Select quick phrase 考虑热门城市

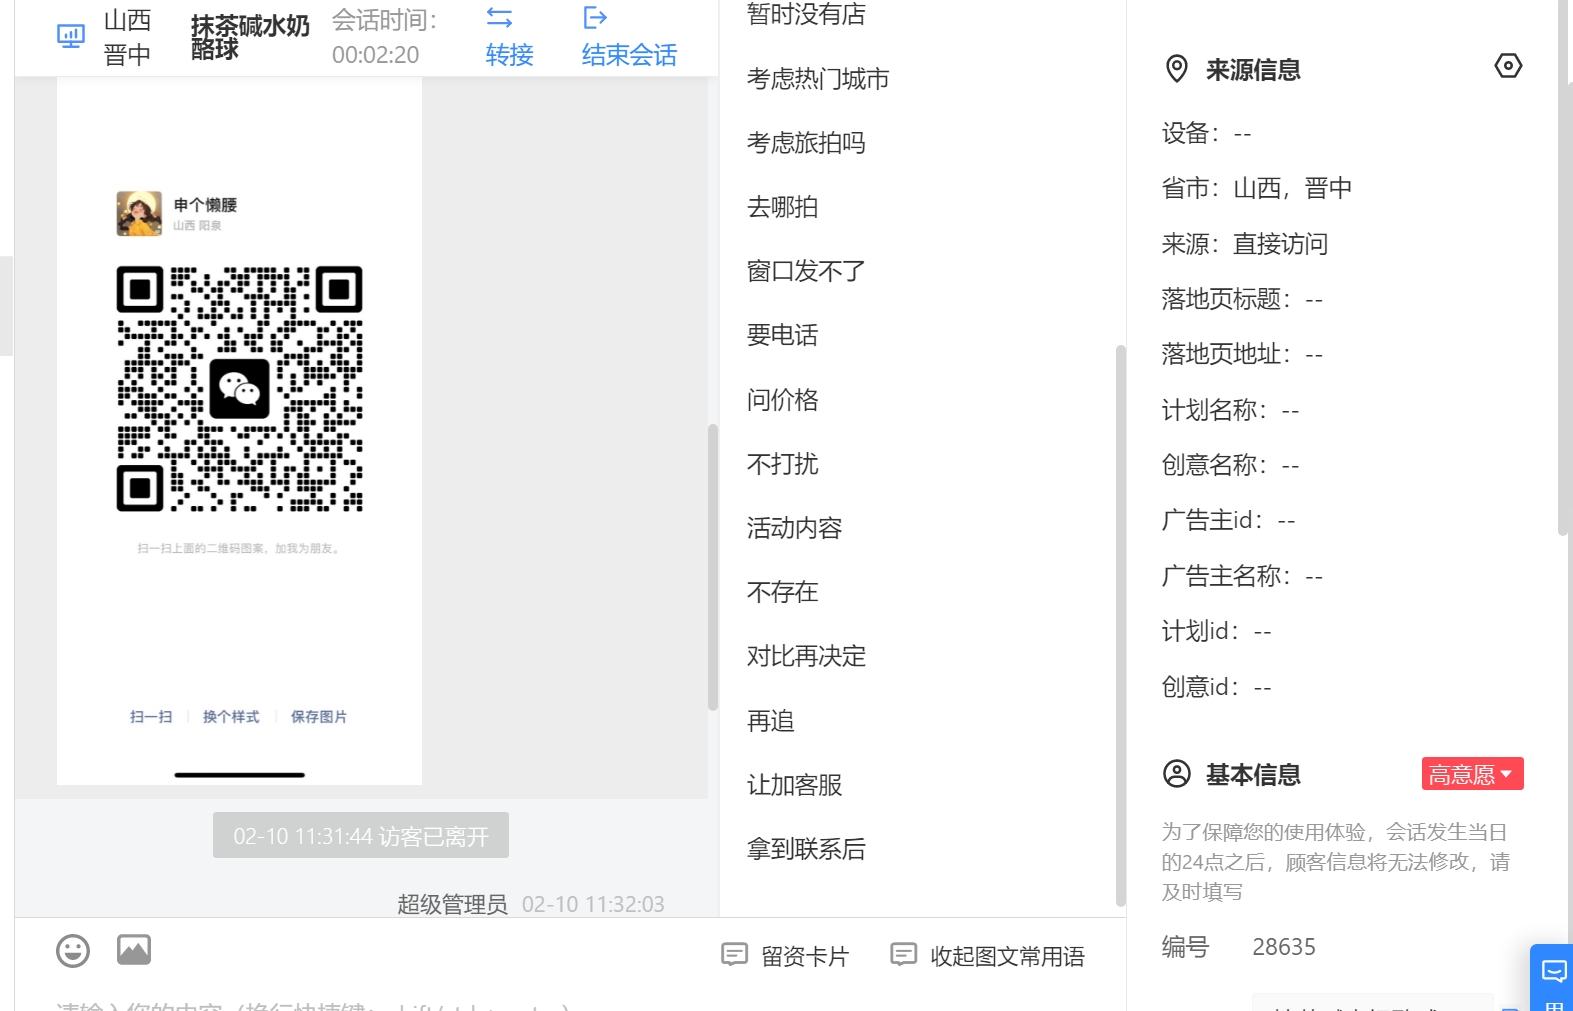tap(818, 79)
